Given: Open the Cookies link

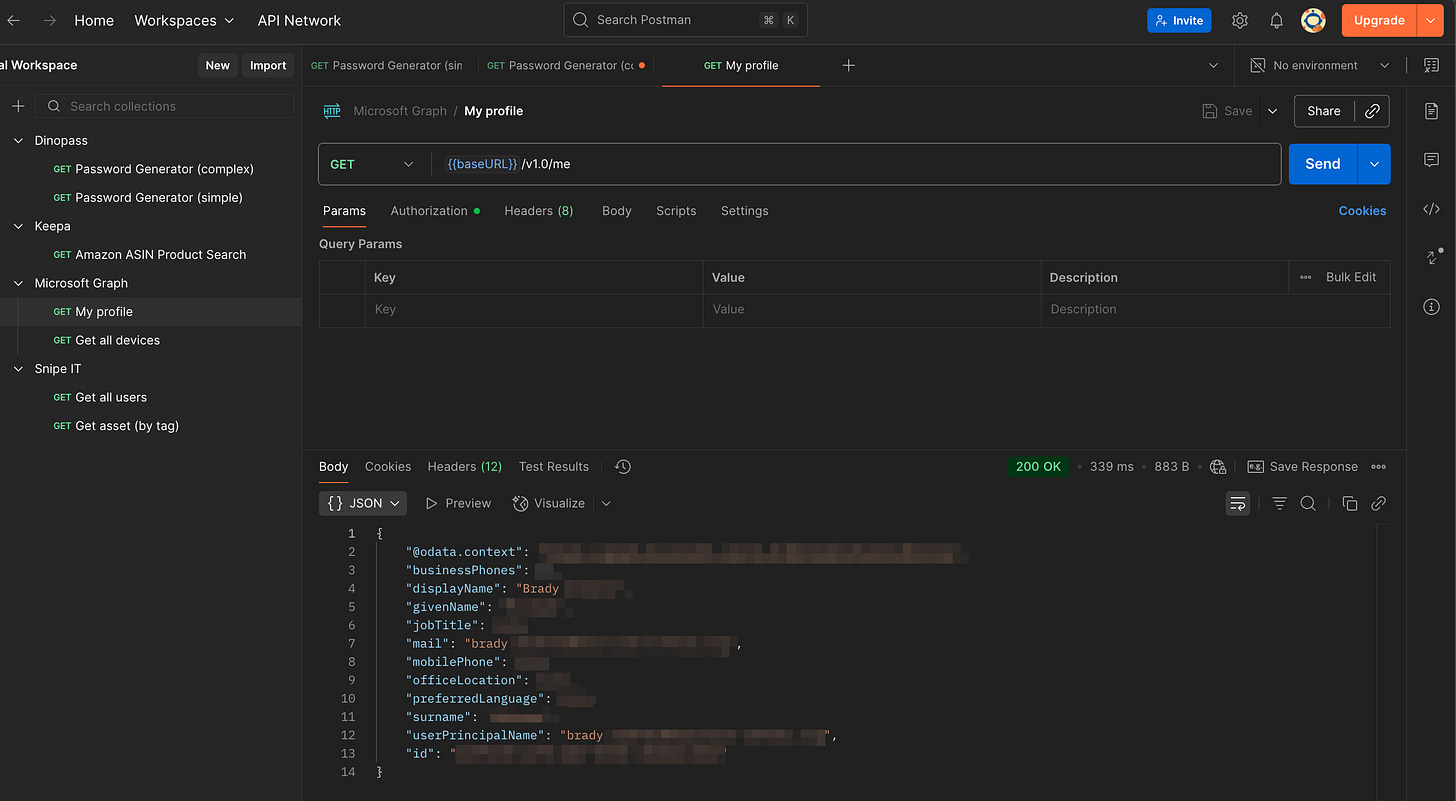Looking at the screenshot, I should (x=1362, y=211).
